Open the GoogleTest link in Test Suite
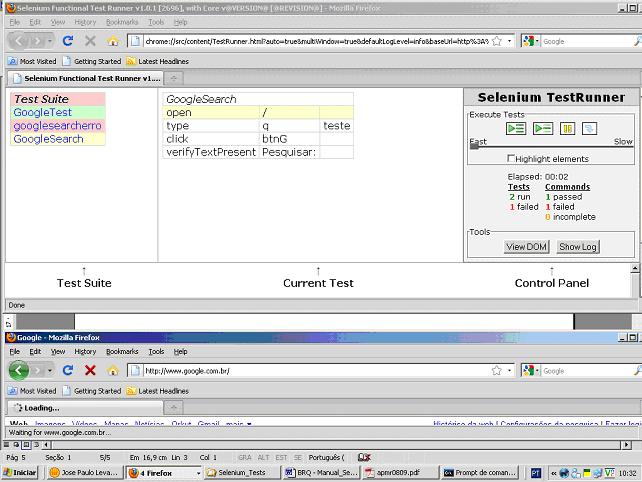The image size is (642, 482). coord(43,112)
